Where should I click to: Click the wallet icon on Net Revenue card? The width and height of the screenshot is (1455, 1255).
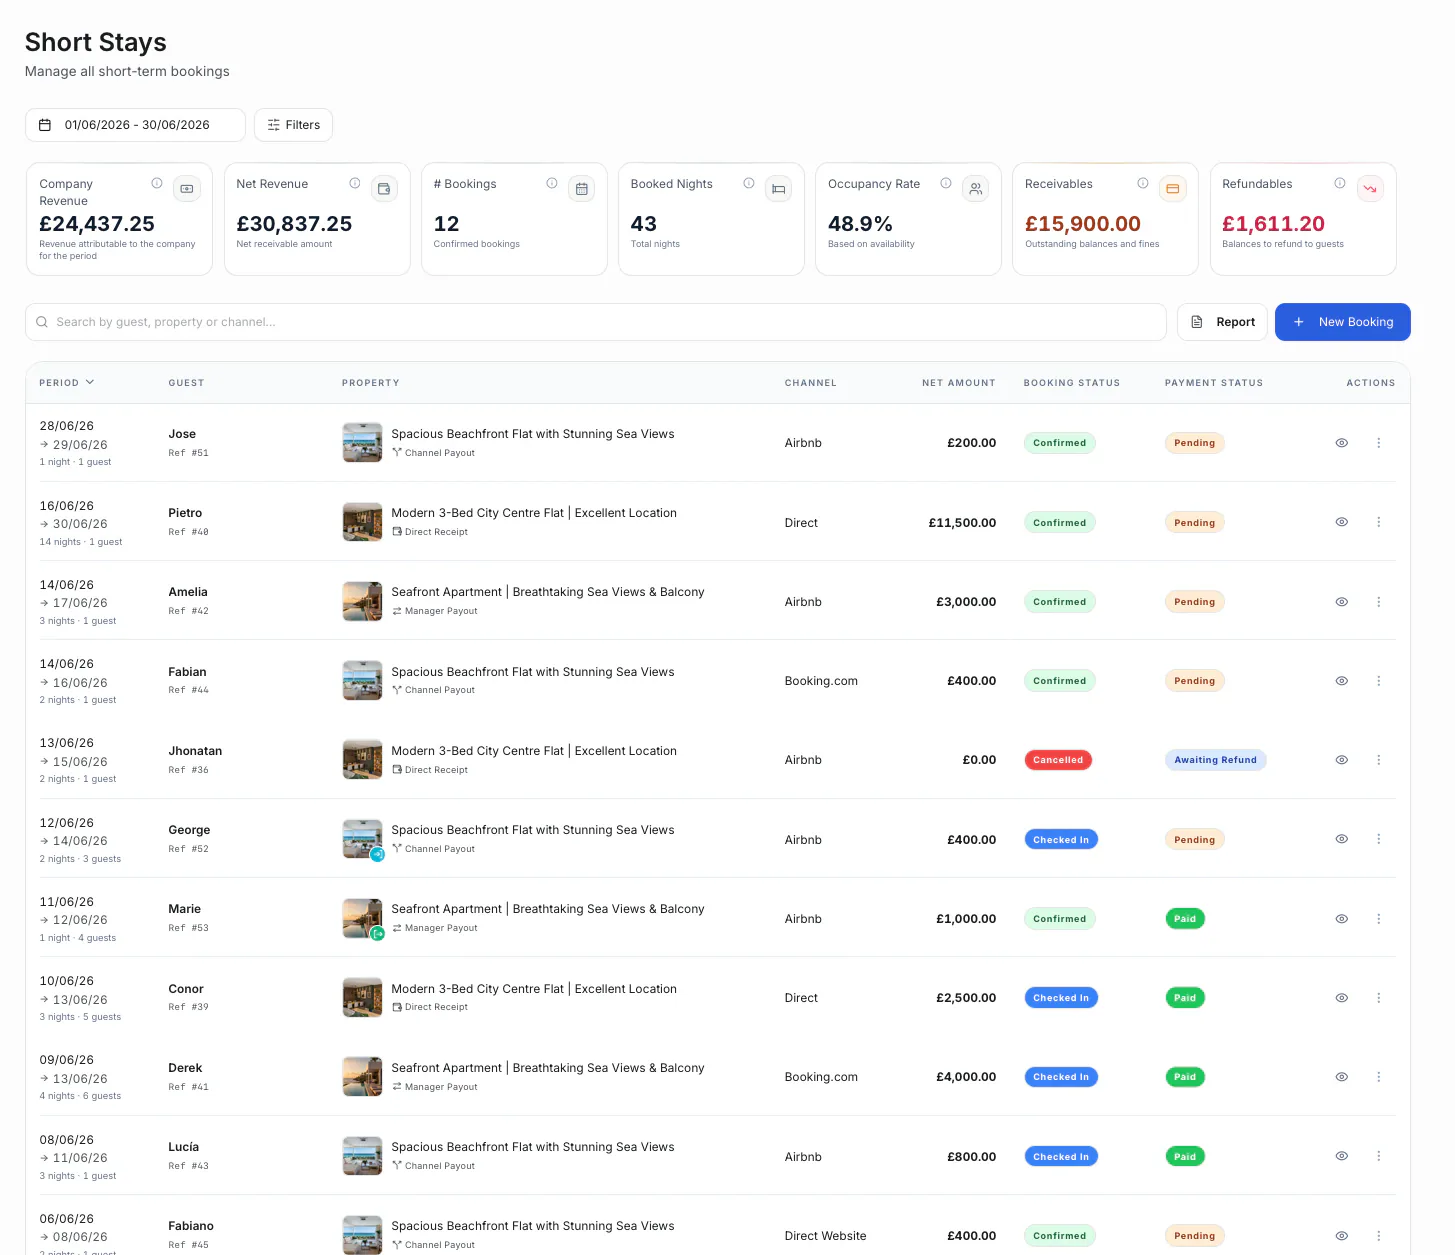click(x=384, y=188)
